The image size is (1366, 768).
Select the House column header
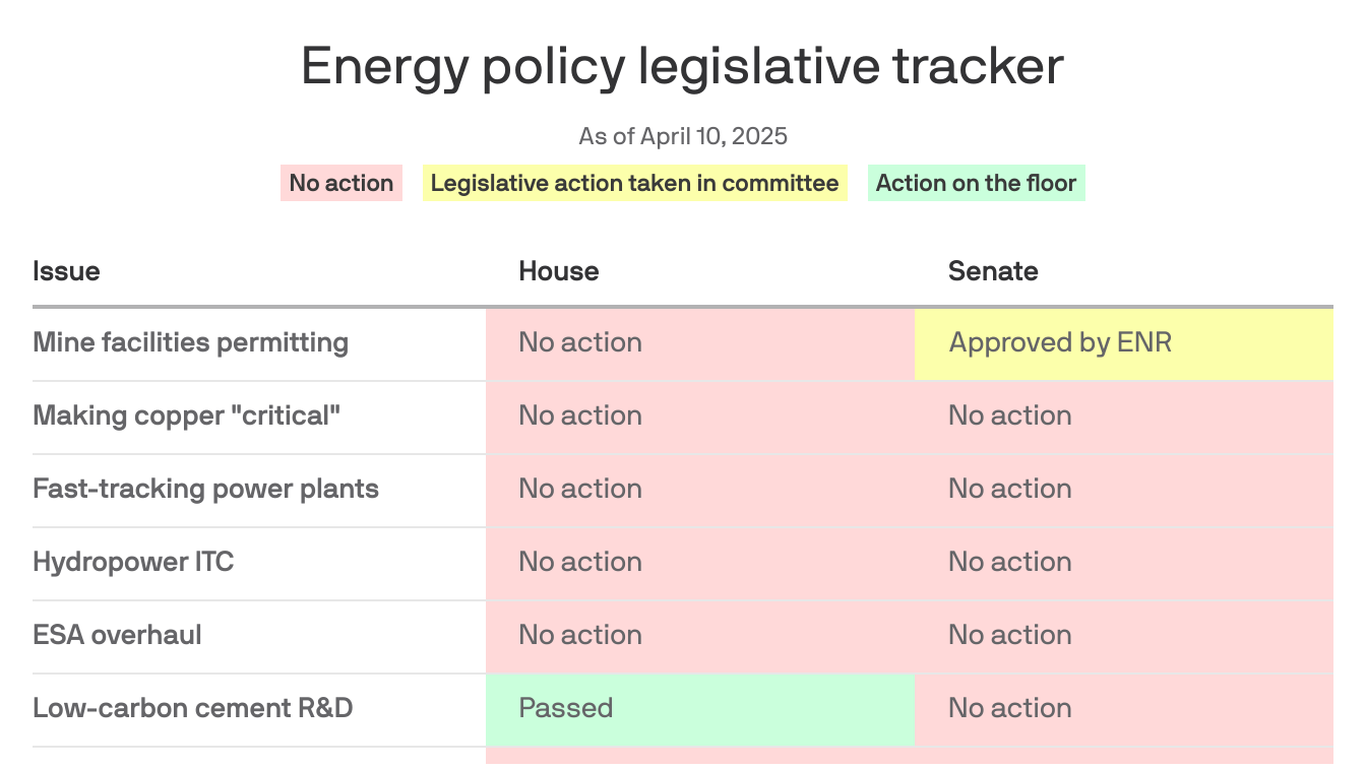point(558,271)
